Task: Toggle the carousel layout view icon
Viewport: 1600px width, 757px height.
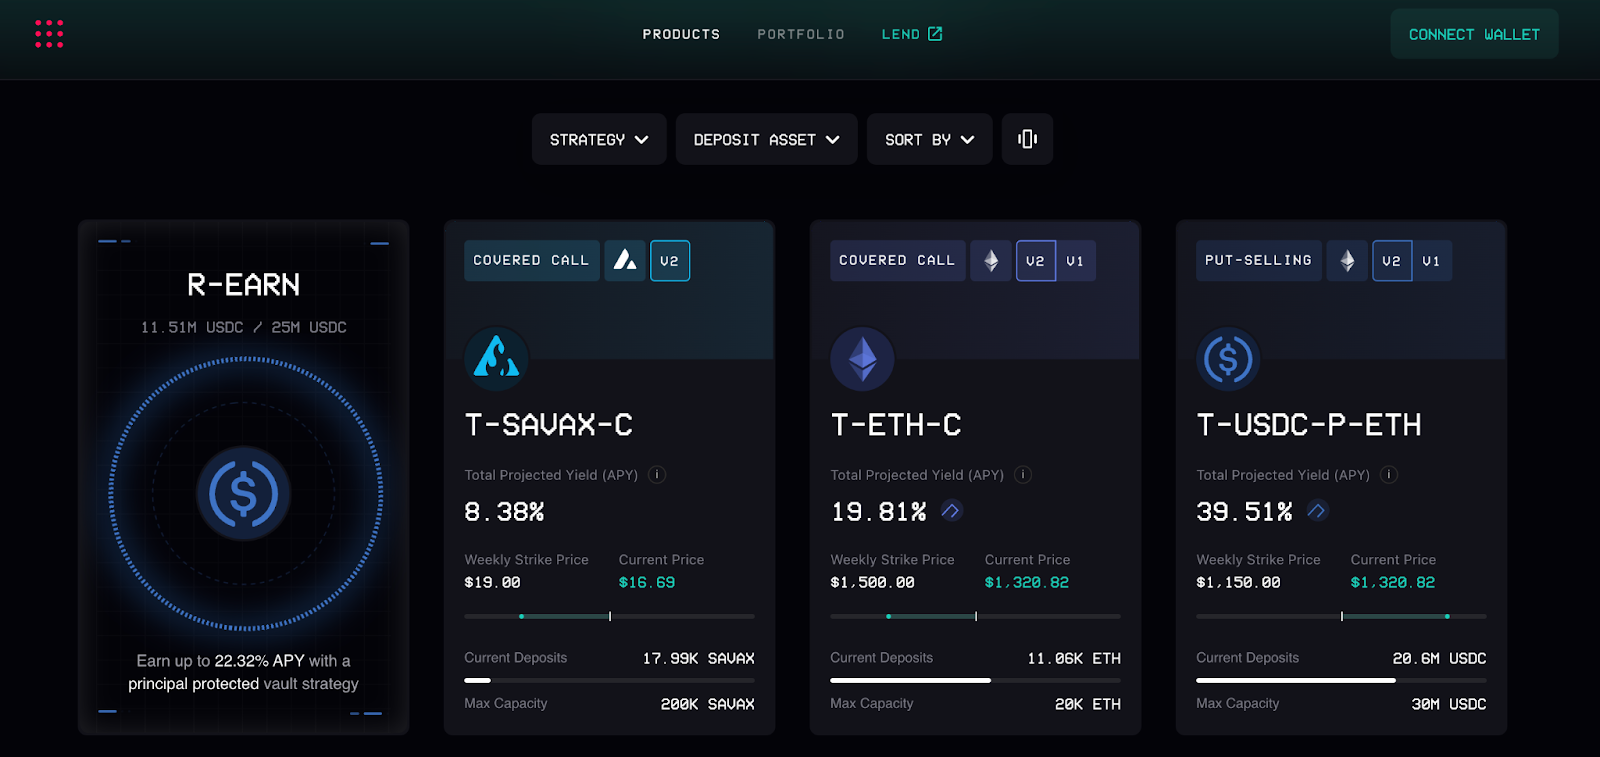Action: [x=1027, y=139]
